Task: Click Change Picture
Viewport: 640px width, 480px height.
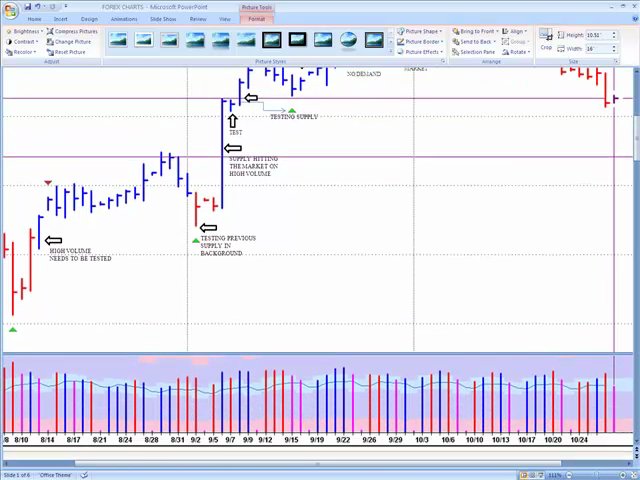Action: 69,42
